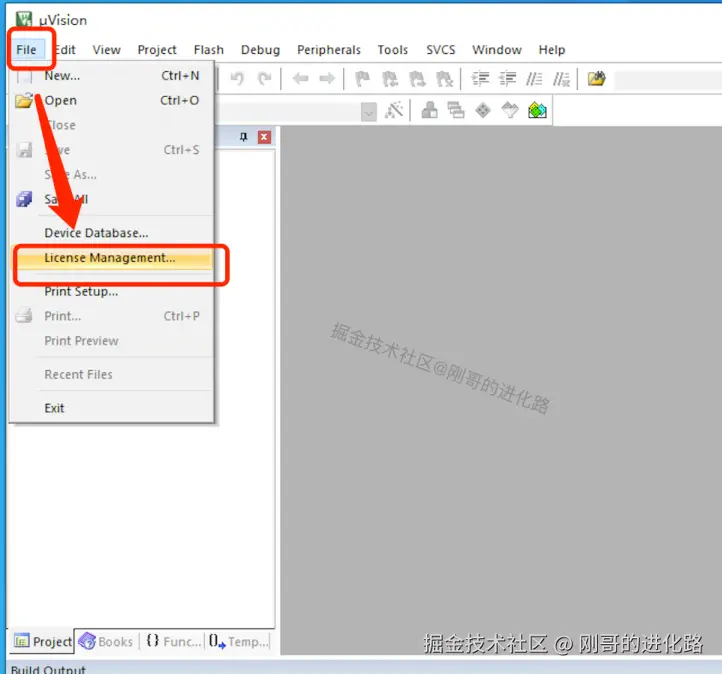Click the Find in Files folder icon

(596, 79)
